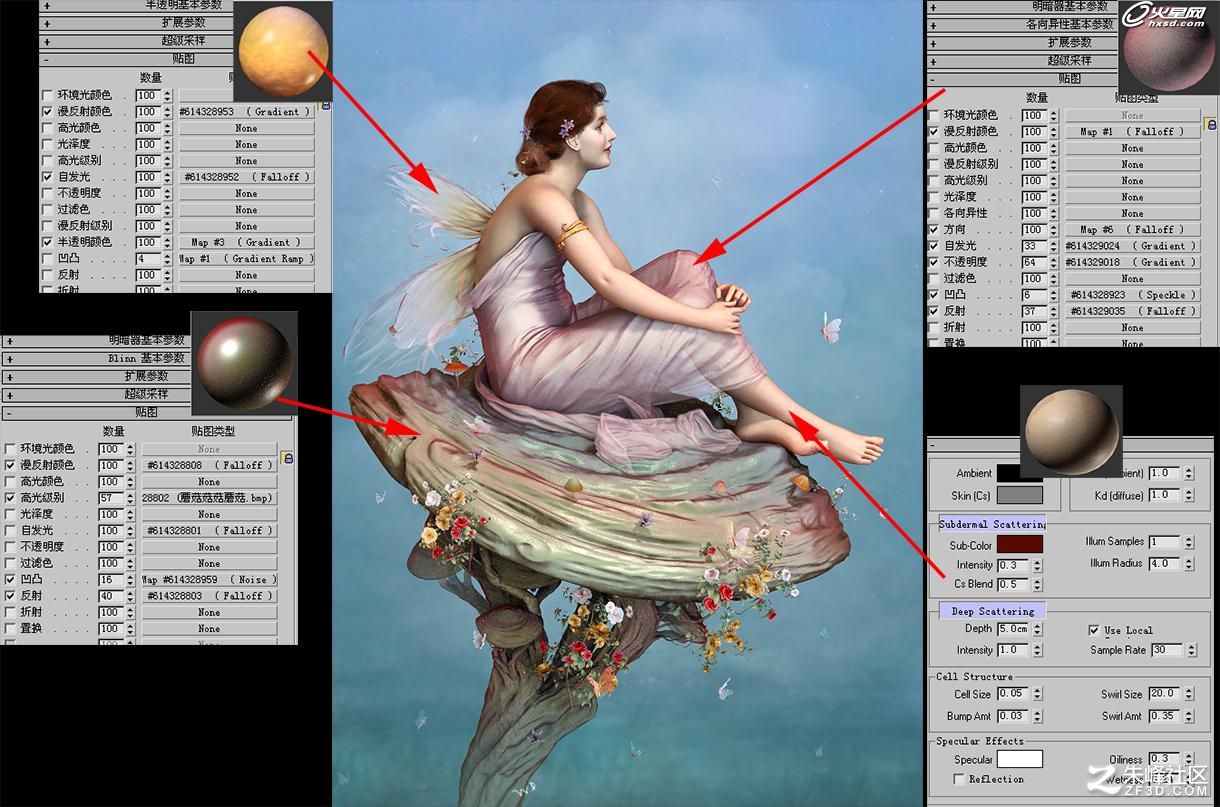
Task: Uncheck the 半透明颜色 map checkbox
Action: [47, 242]
